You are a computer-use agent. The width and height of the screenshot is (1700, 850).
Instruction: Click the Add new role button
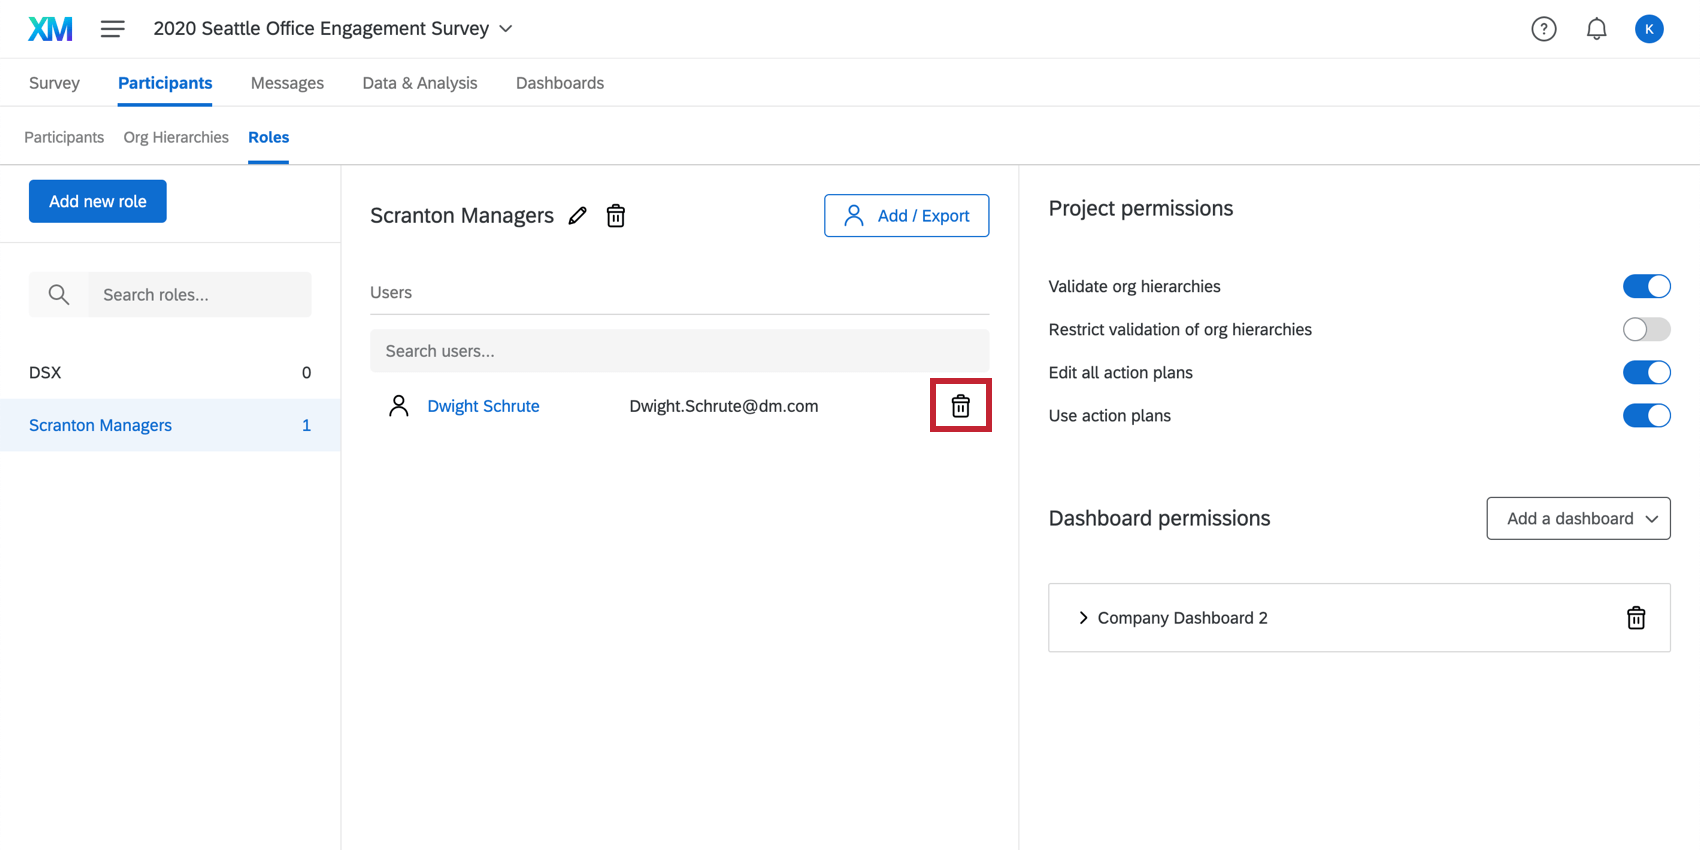coord(98,201)
